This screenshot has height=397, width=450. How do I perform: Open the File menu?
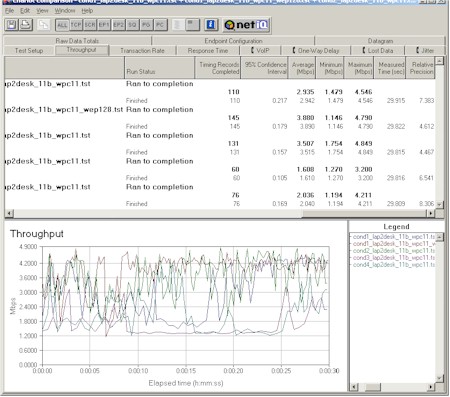point(9,11)
